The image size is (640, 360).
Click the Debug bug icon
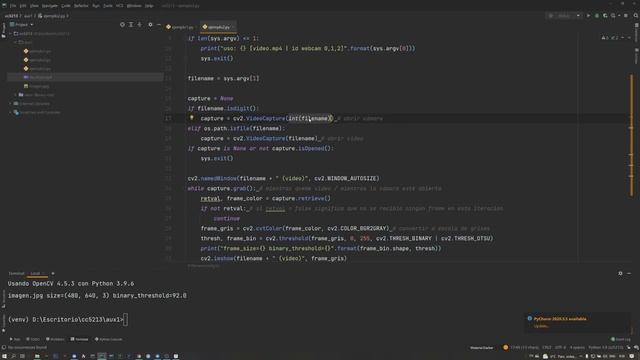coord(597,16)
